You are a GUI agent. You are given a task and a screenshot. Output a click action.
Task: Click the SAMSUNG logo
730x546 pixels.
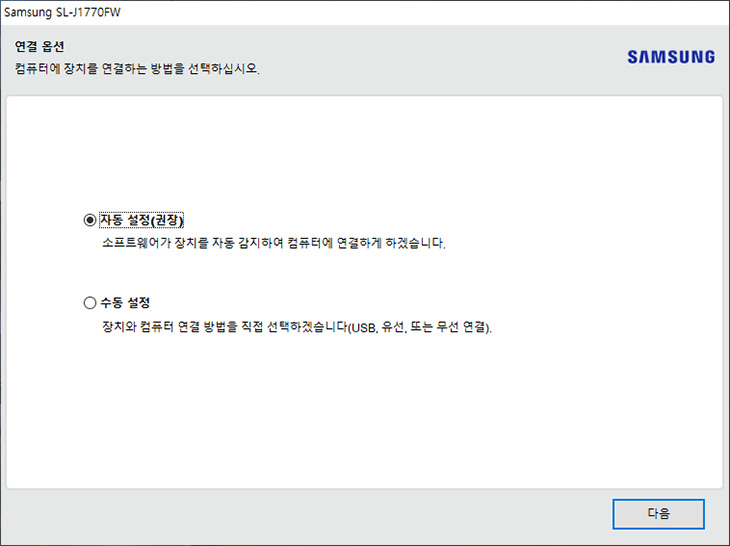[671, 57]
